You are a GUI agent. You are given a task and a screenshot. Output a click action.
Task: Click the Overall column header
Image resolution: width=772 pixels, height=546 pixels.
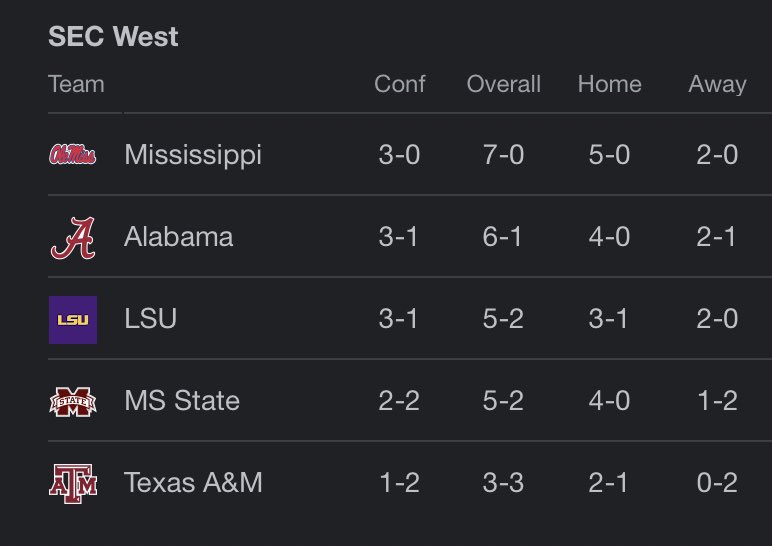[x=504, y=84]
